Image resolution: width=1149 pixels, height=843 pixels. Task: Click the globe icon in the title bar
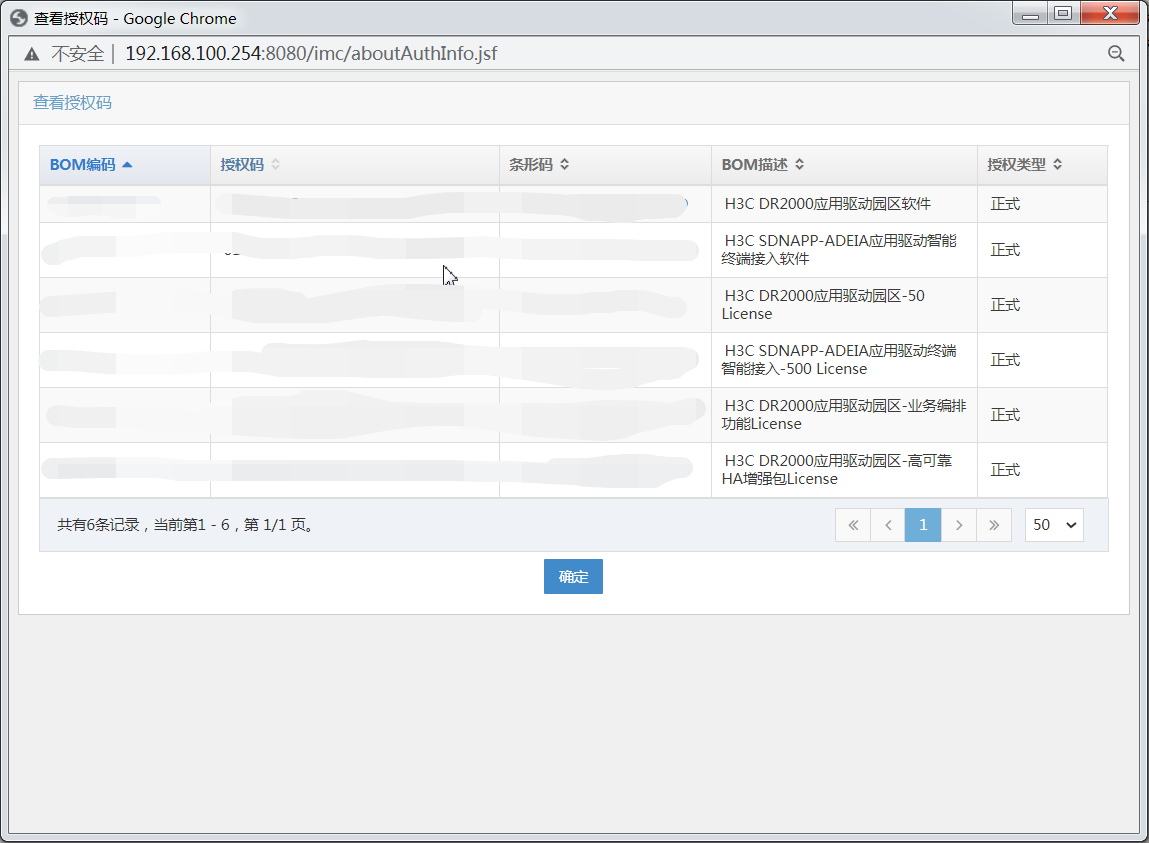[19, 18]
